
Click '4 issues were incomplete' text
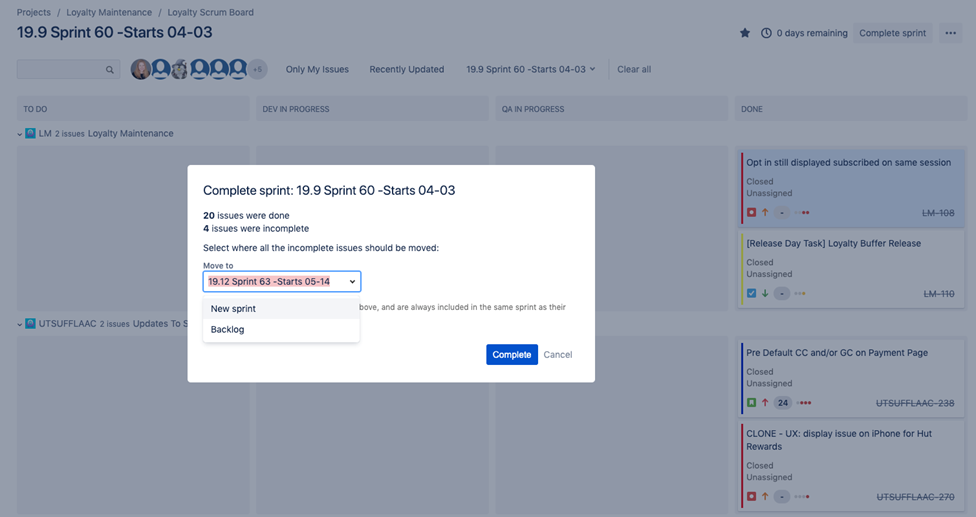coord(256,228)
